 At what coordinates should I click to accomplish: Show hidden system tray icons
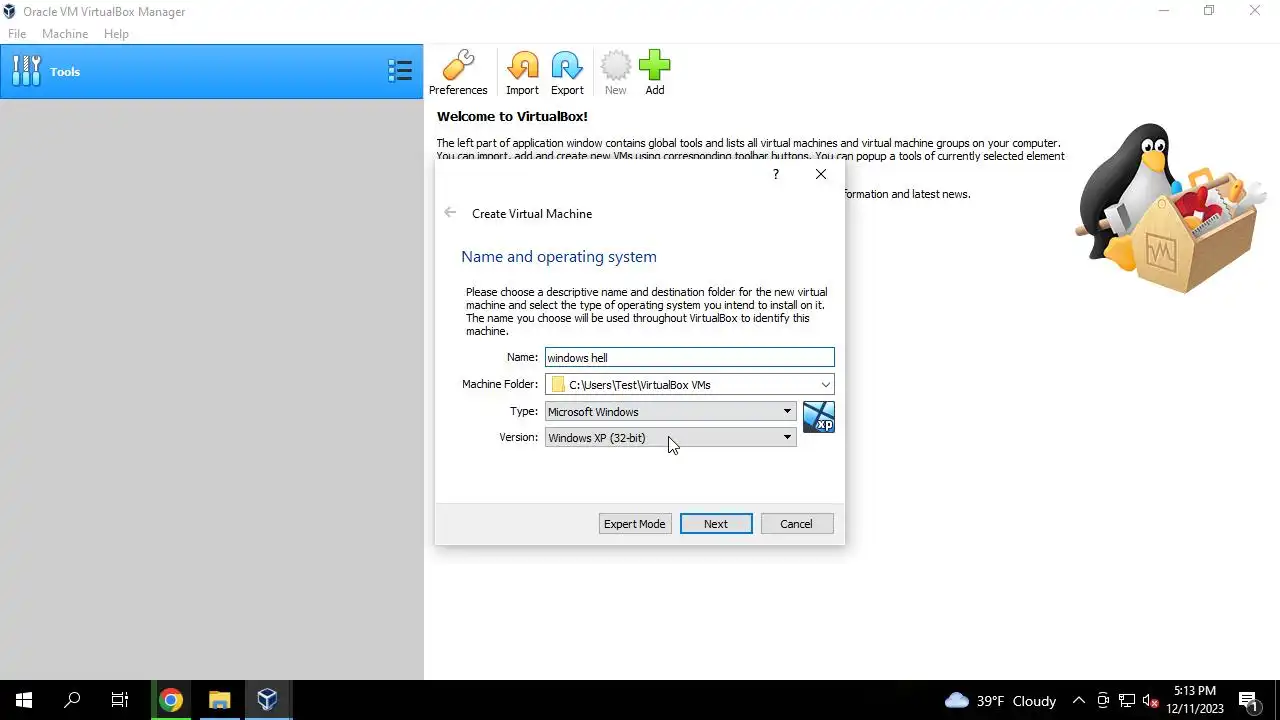click(x=1079, y=700)
